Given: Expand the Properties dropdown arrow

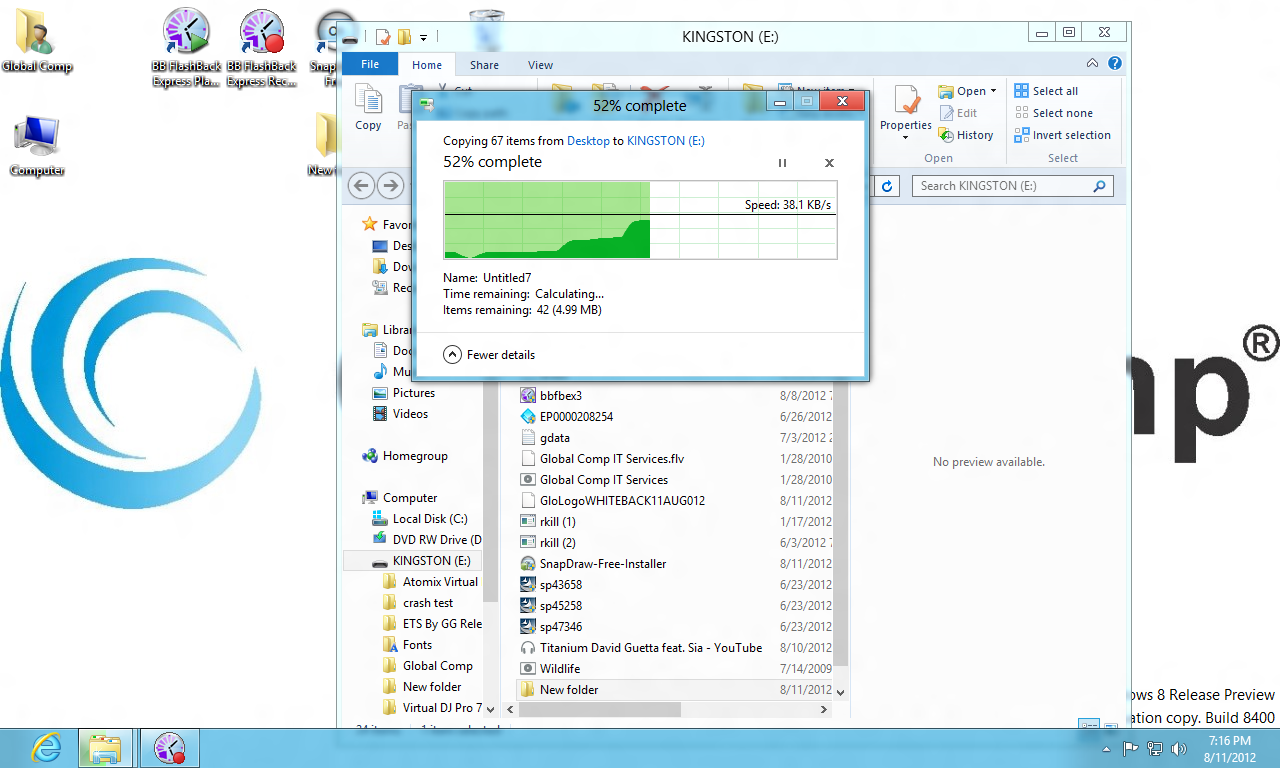Looking at the screenshot, I should [906, 138].
